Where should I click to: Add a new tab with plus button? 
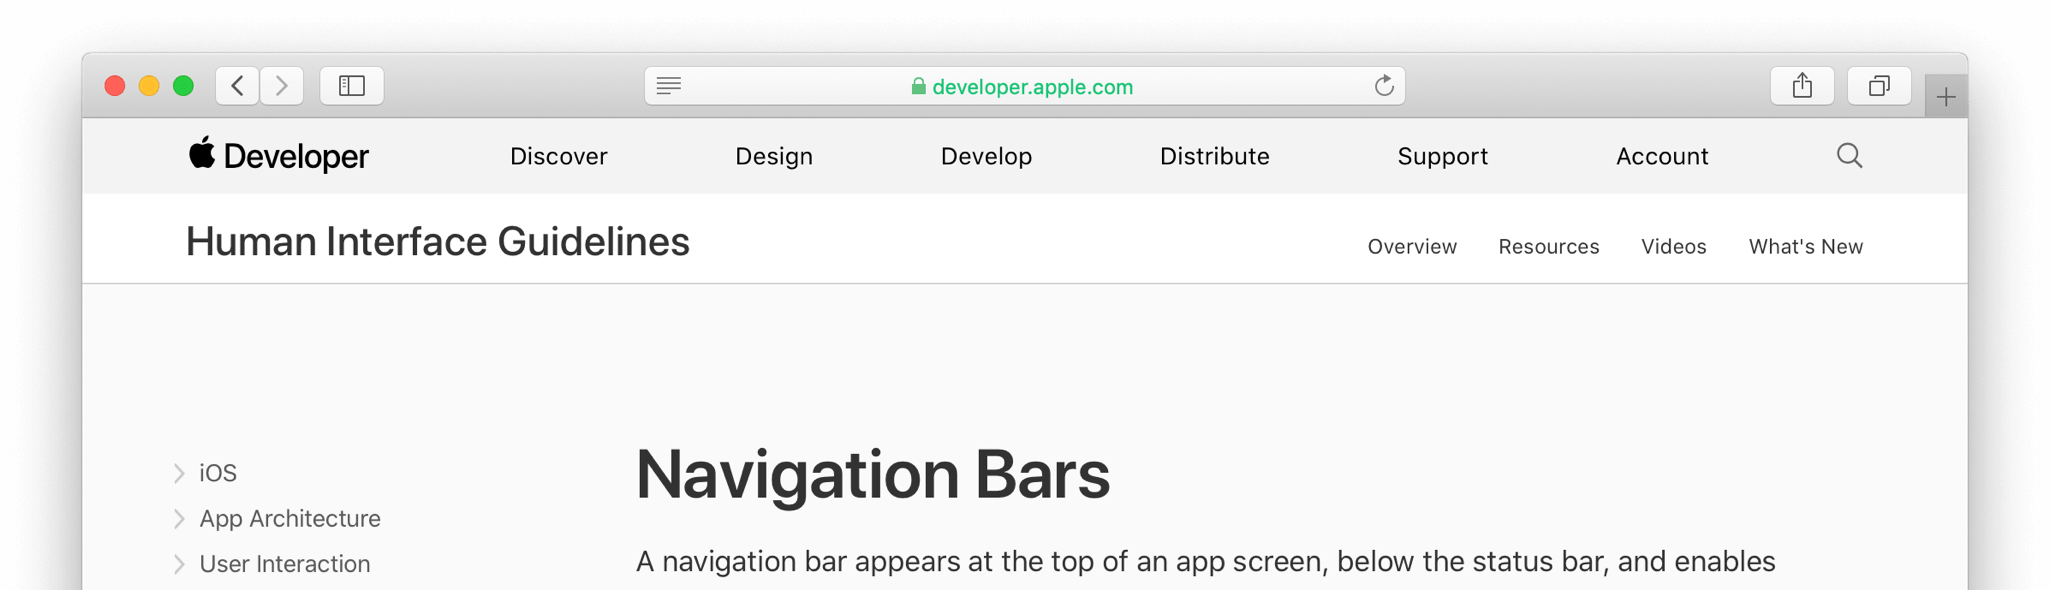(x=1946, y=97)
